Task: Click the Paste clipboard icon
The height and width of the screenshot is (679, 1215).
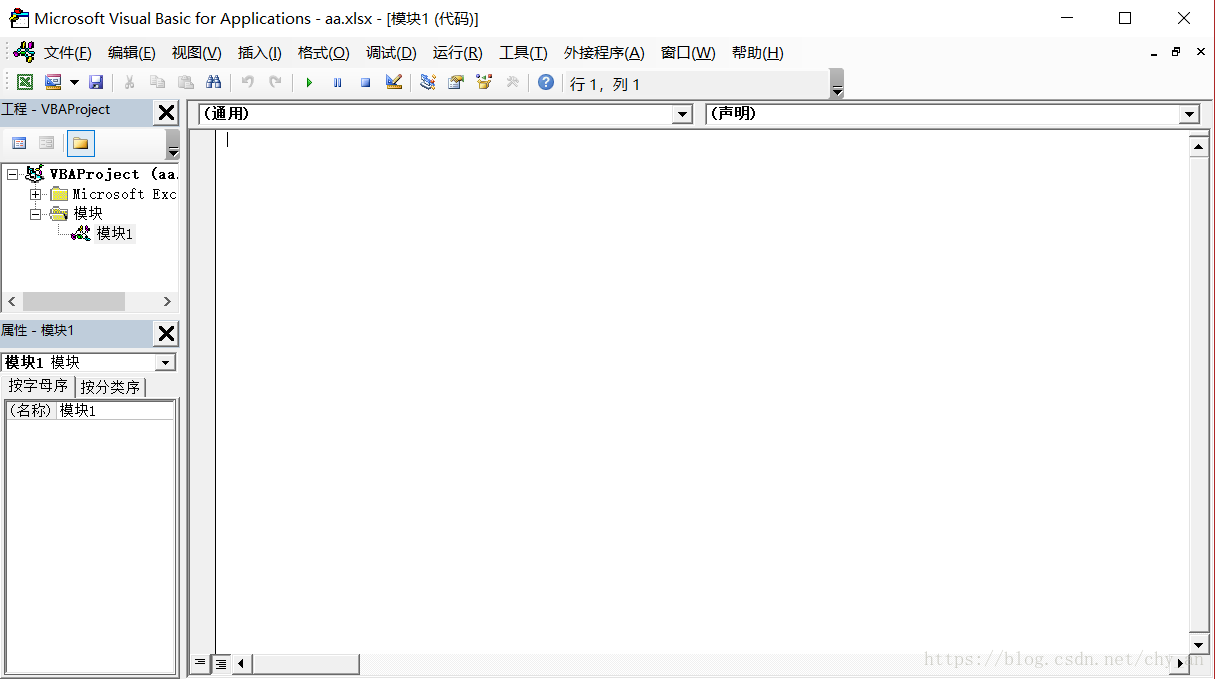Action: pos(185,83)
